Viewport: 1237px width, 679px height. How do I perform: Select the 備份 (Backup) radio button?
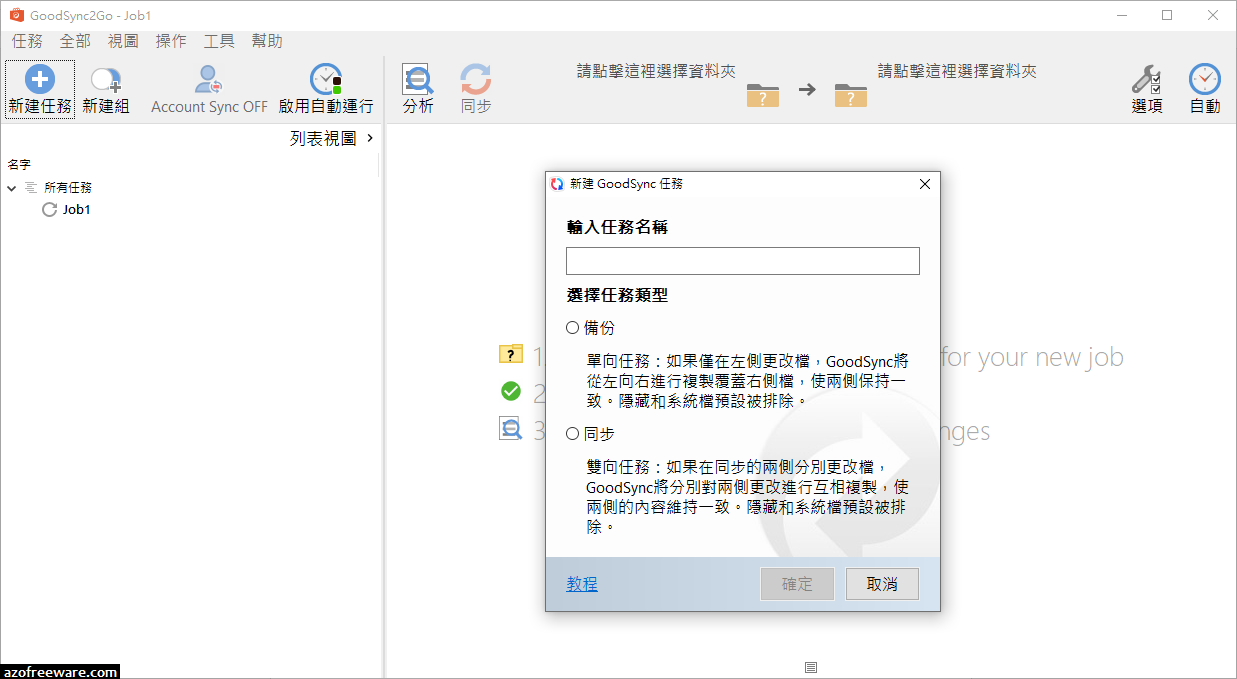[573, 328]
